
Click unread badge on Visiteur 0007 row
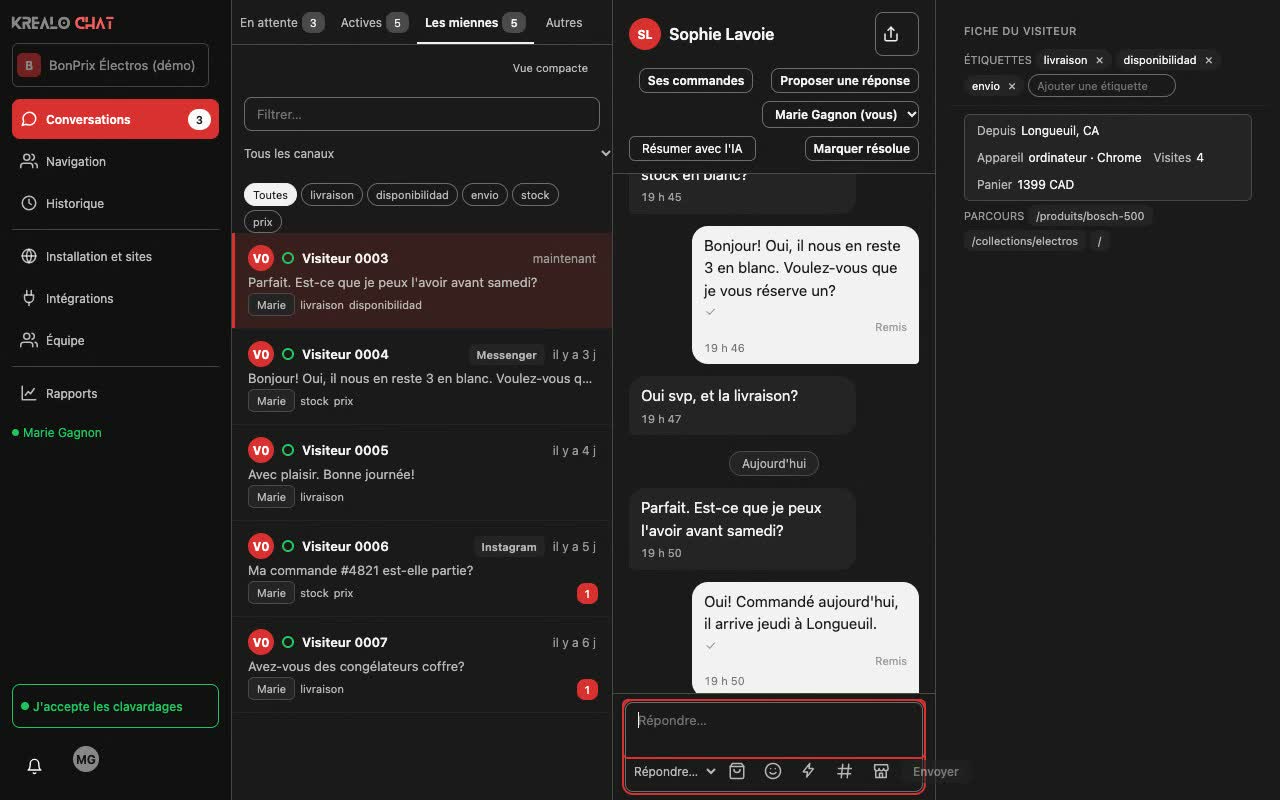pyautogui.click(x=587, y=689)
